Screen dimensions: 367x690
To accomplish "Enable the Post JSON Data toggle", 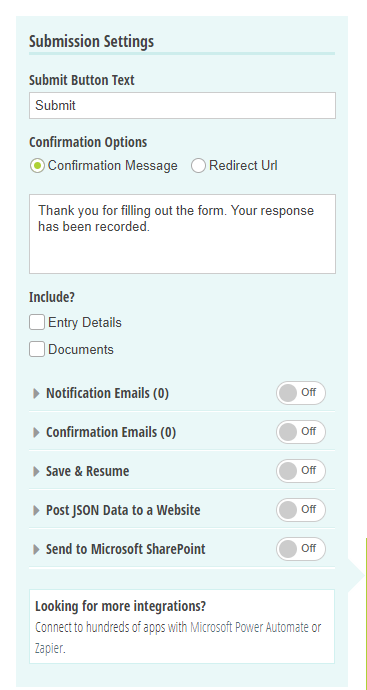I will [301, 510].
